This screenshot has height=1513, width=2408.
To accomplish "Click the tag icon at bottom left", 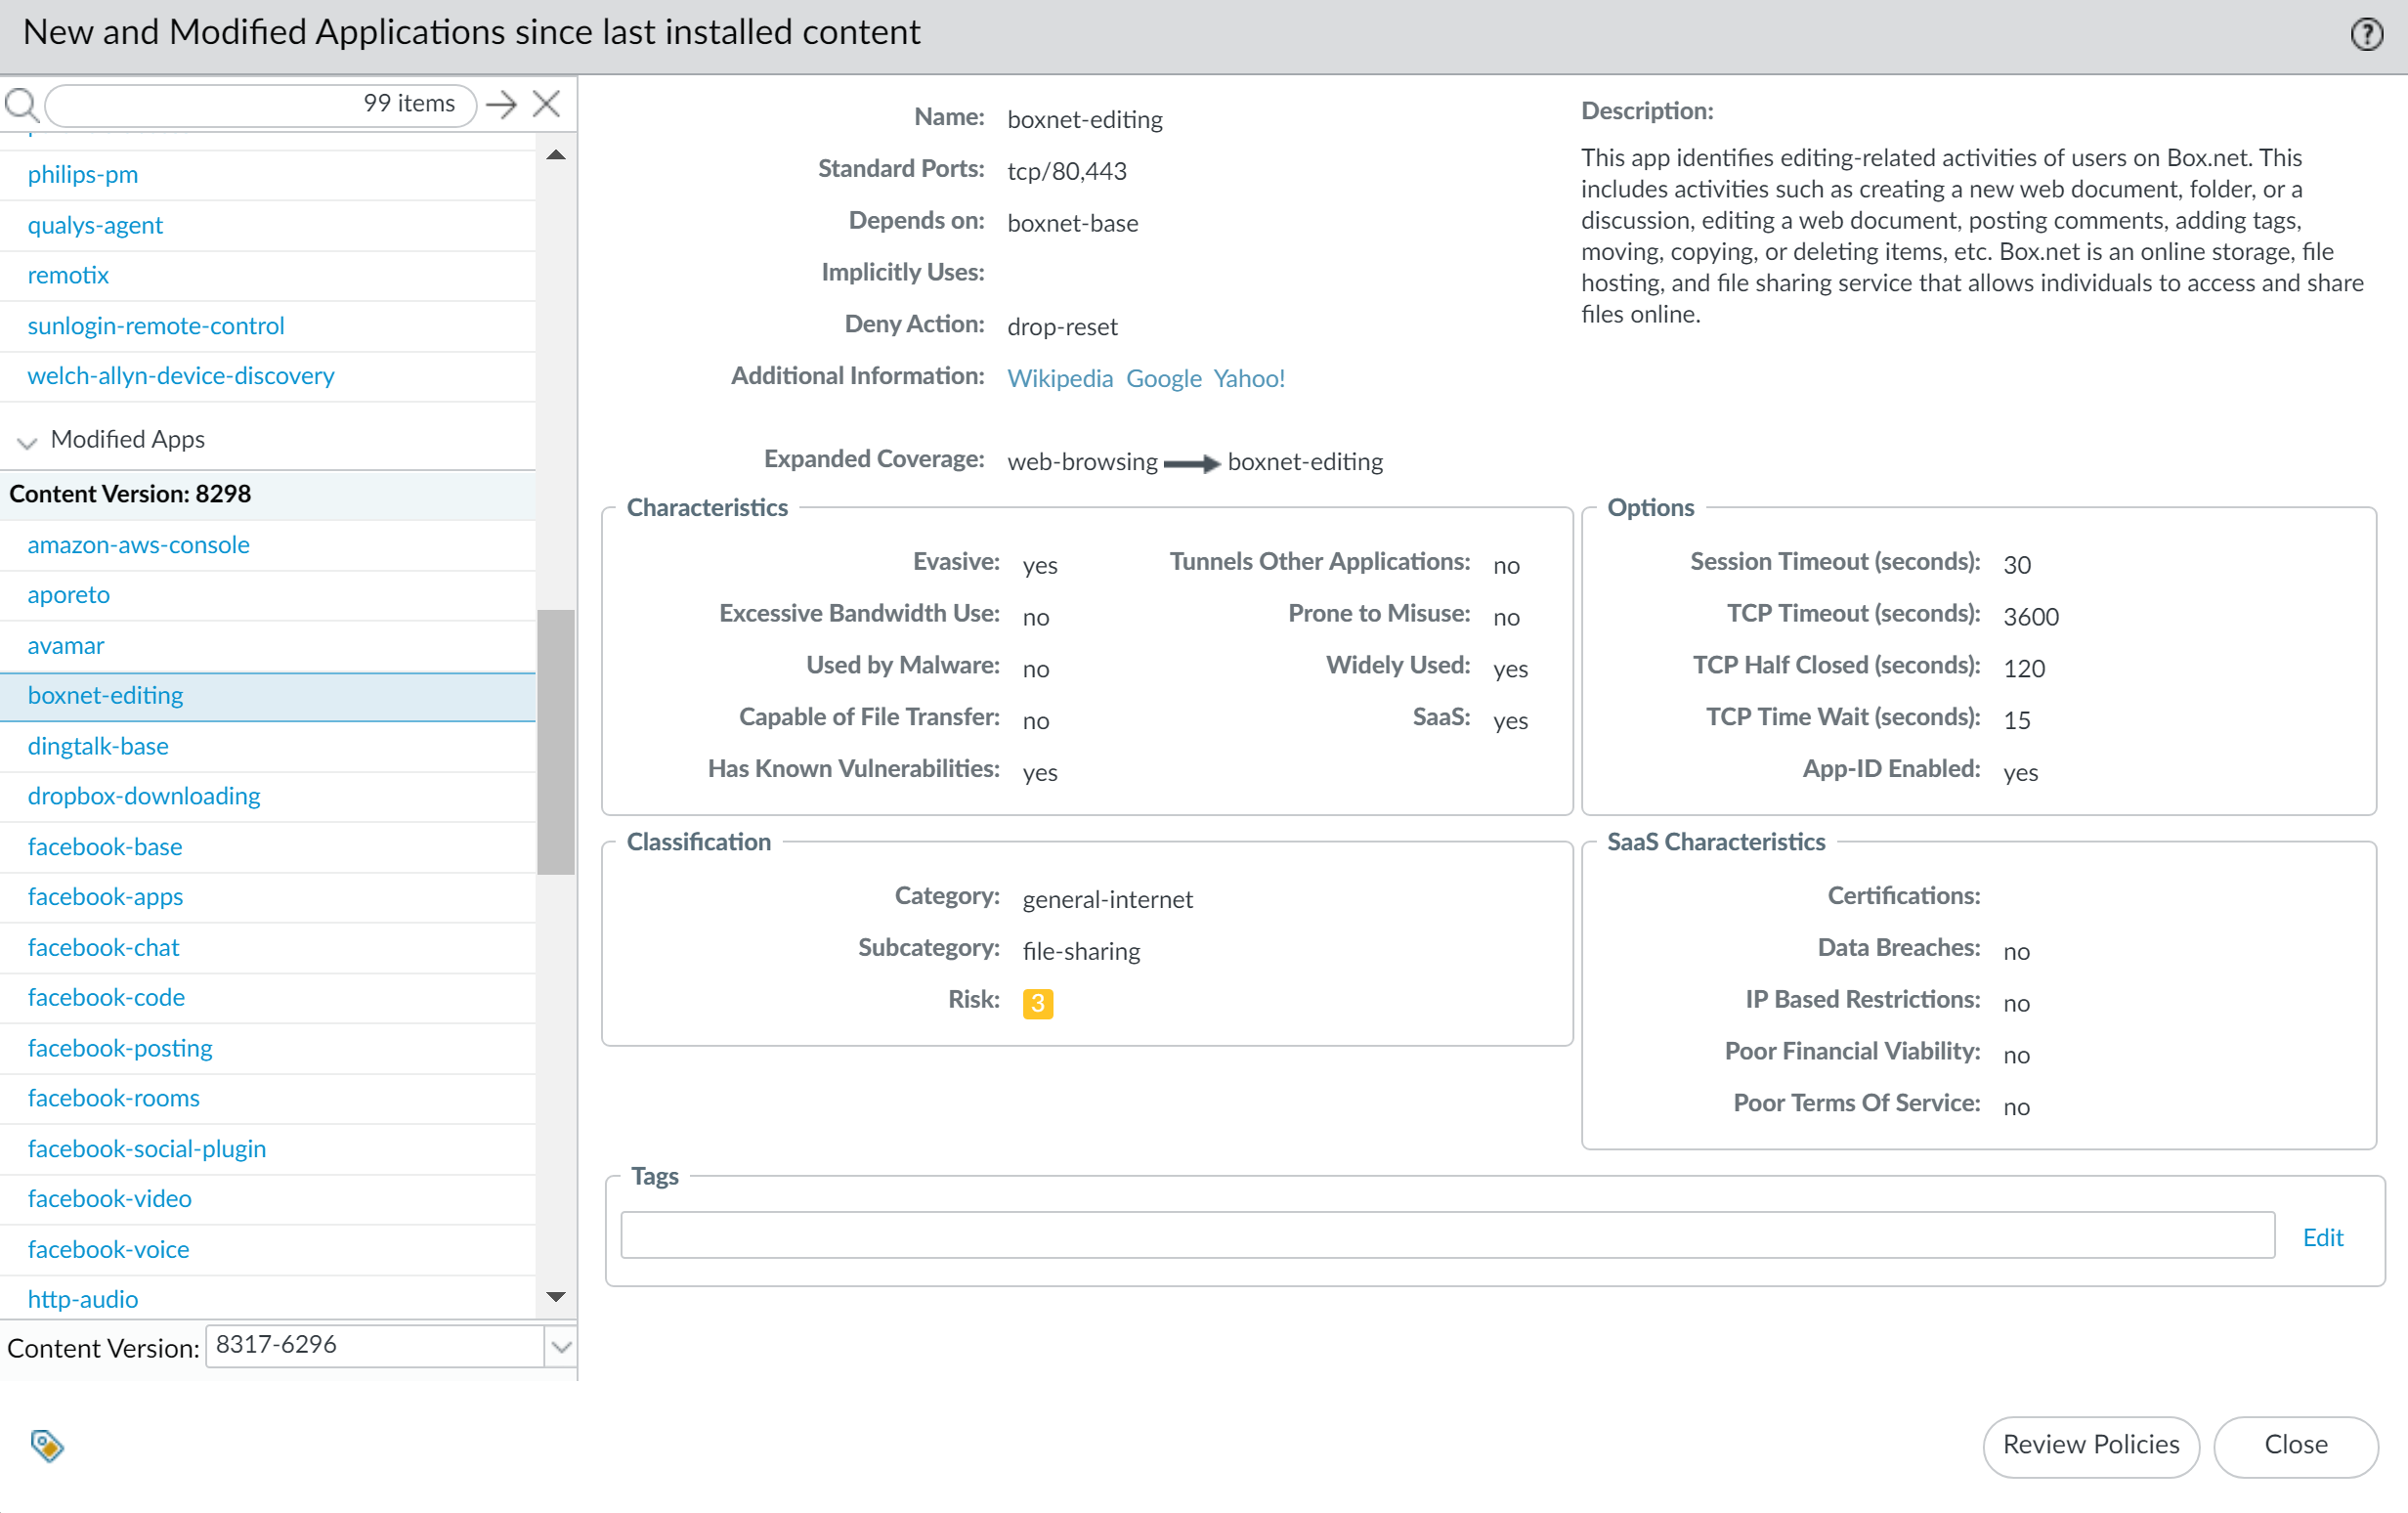I will pos(47,1445).
